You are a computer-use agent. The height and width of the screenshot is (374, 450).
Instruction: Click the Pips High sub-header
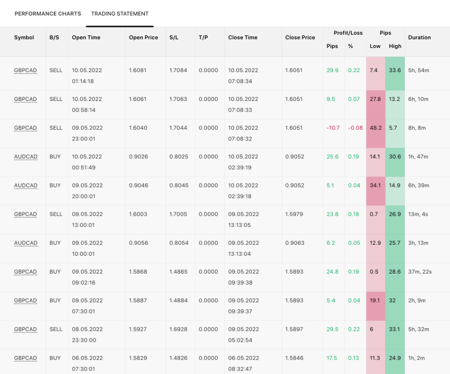[395, 46]
